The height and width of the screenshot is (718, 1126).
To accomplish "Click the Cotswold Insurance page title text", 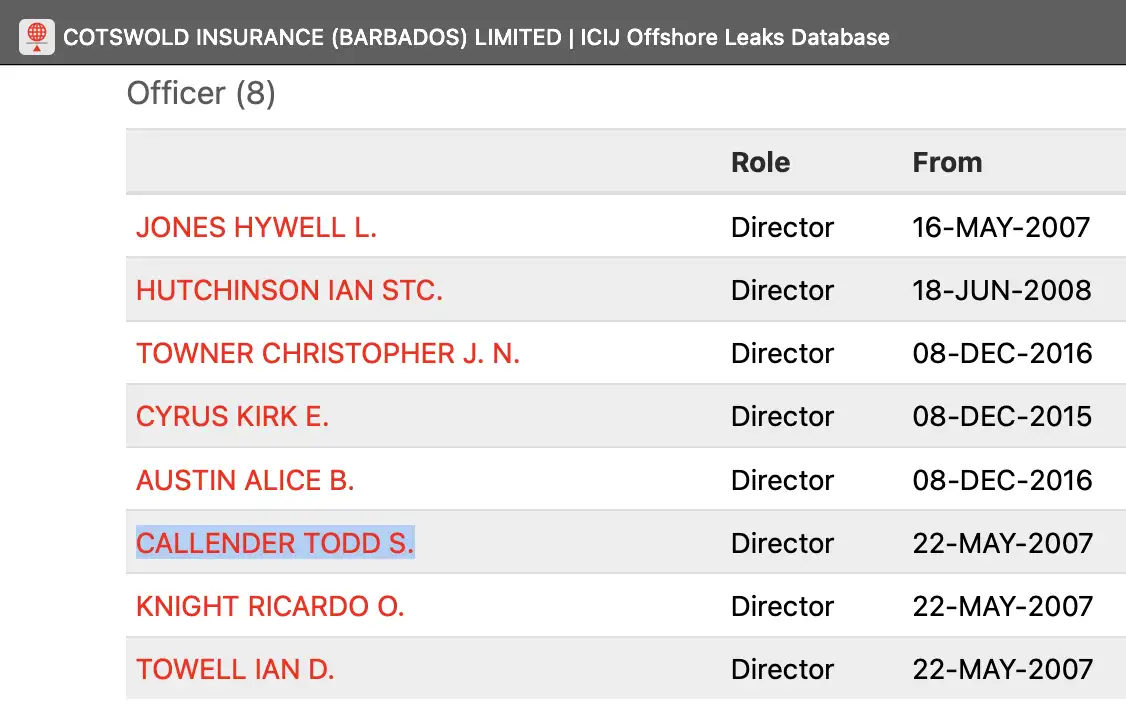I will tap(476, 38).
